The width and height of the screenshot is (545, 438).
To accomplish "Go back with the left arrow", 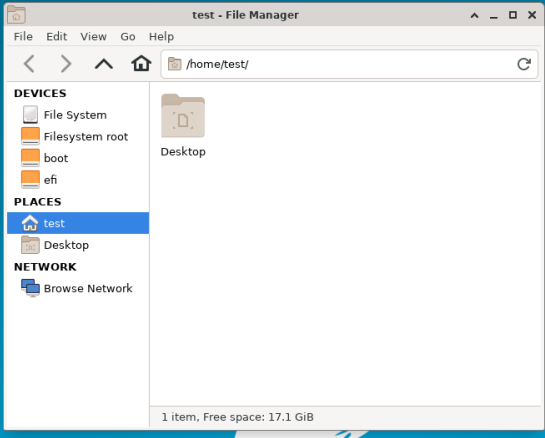I will point(29,64).
